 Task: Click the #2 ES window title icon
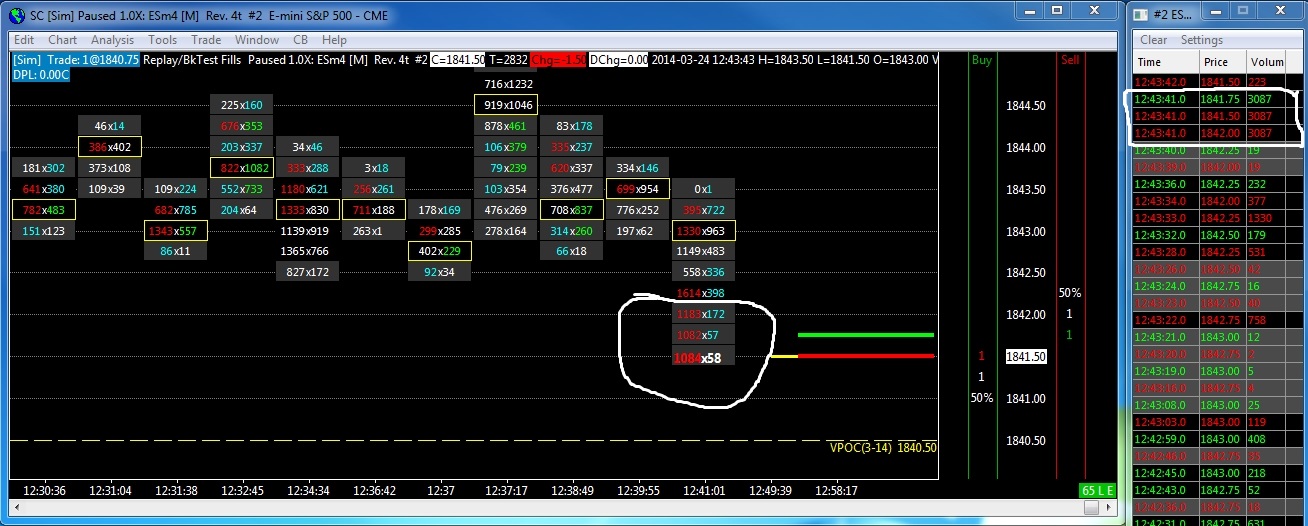pyautogui.click(x=1142, y=16)
